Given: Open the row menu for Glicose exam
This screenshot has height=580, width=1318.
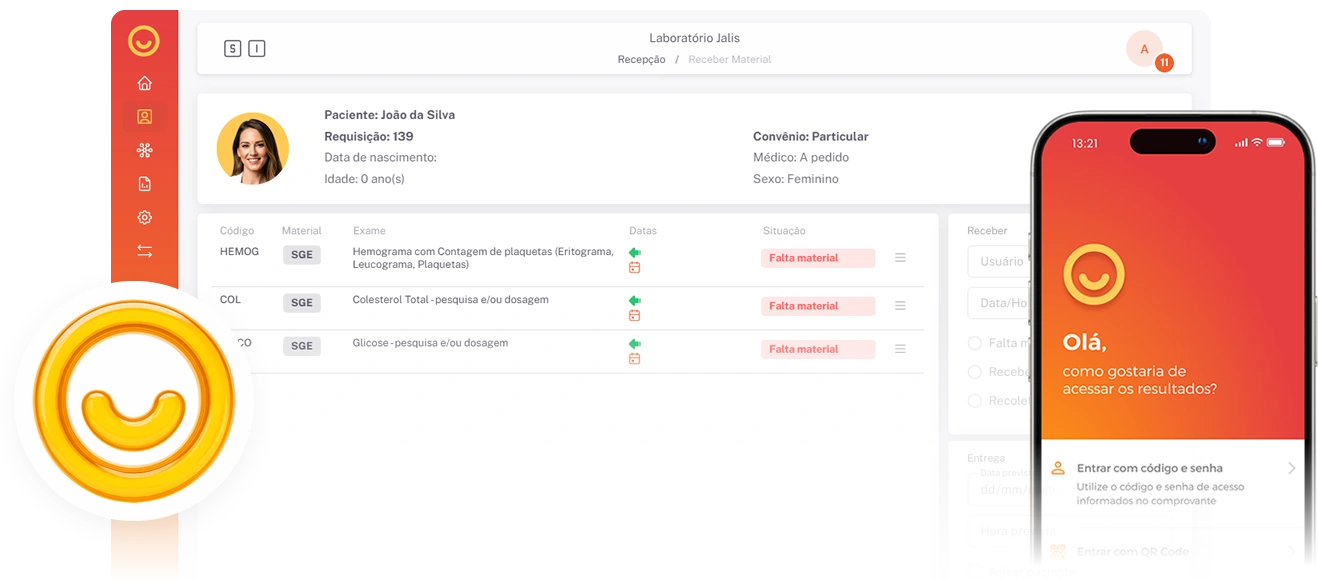Looking at the screenshot, I should (x=900, y=349).
